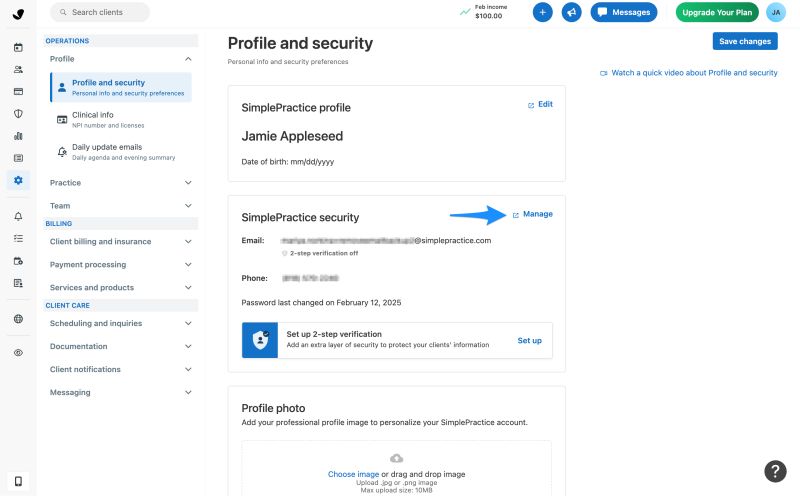This screenshot has height=498, width=800.
Task: Click the billing card icon in sidebar
Action: coord(18,91)
